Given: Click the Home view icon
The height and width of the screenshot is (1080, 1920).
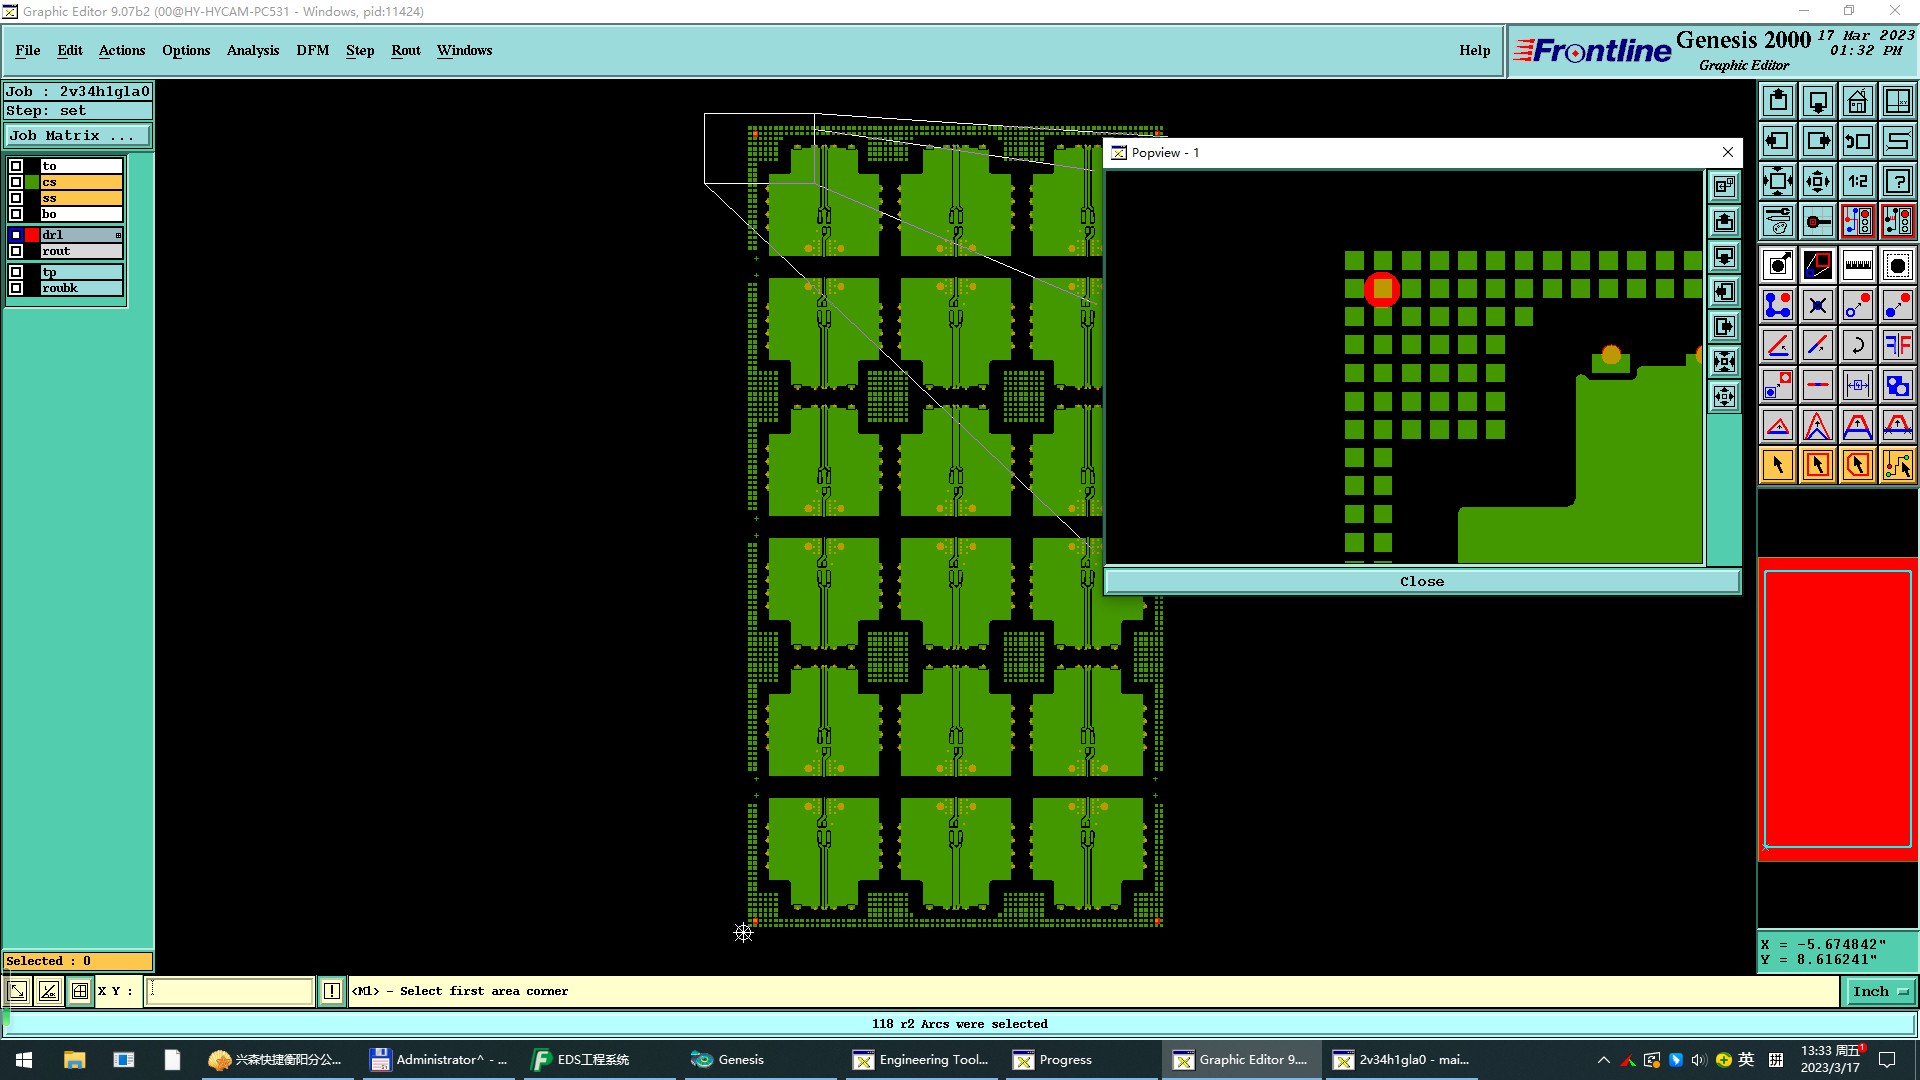Looking at the screenshot, I should click(x=1857, y=101).
